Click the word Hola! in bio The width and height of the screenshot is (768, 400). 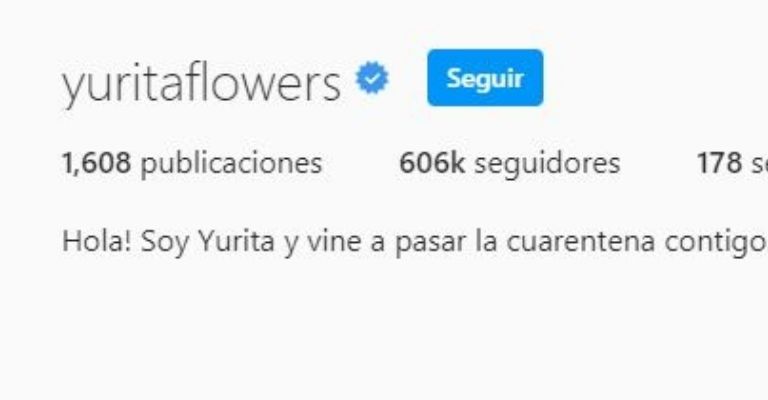(96, 241)
